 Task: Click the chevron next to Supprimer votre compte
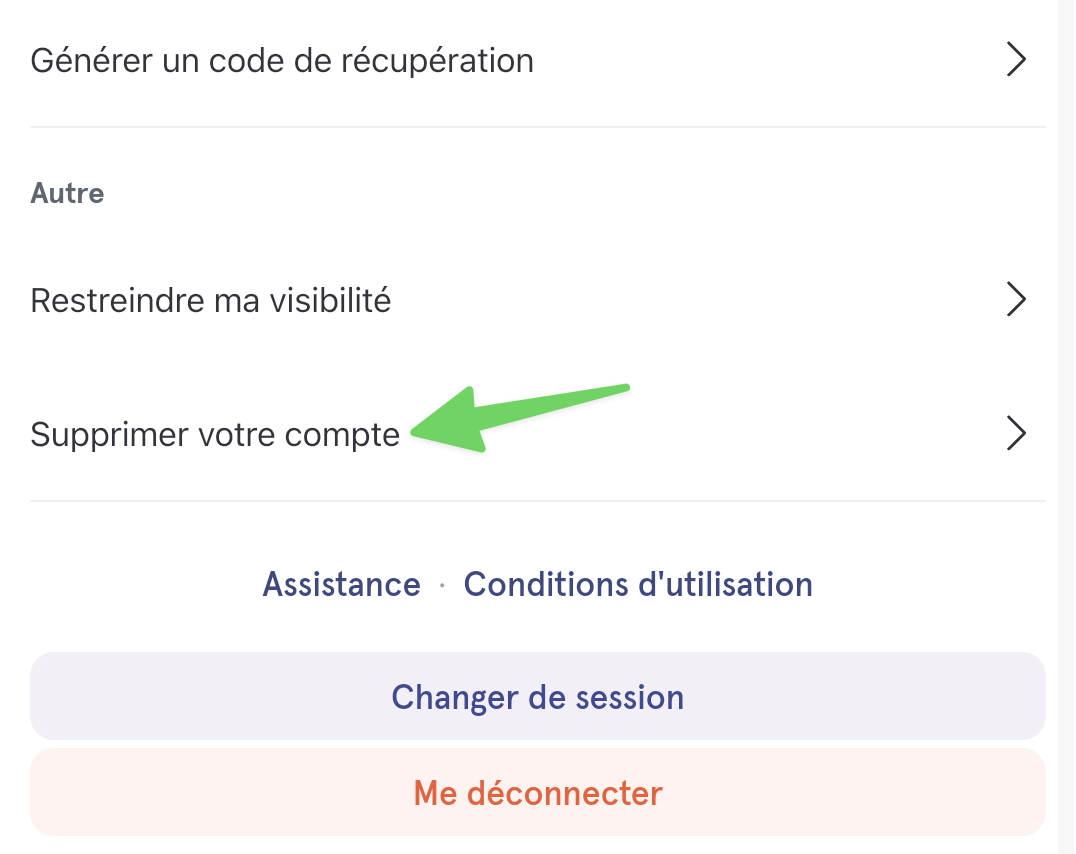click(1016, 433)
